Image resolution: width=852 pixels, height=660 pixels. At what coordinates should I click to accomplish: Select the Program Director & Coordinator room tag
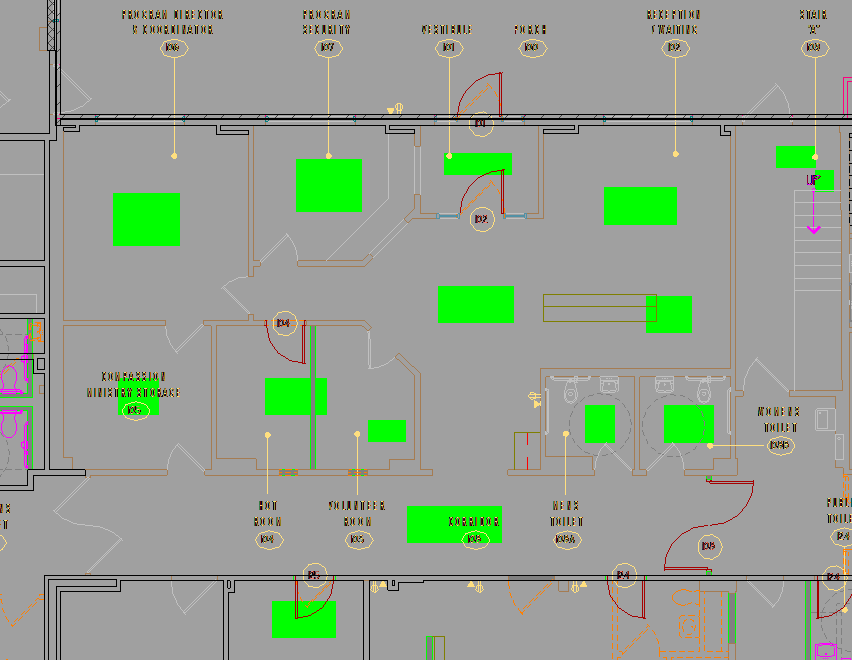[174, 48]
